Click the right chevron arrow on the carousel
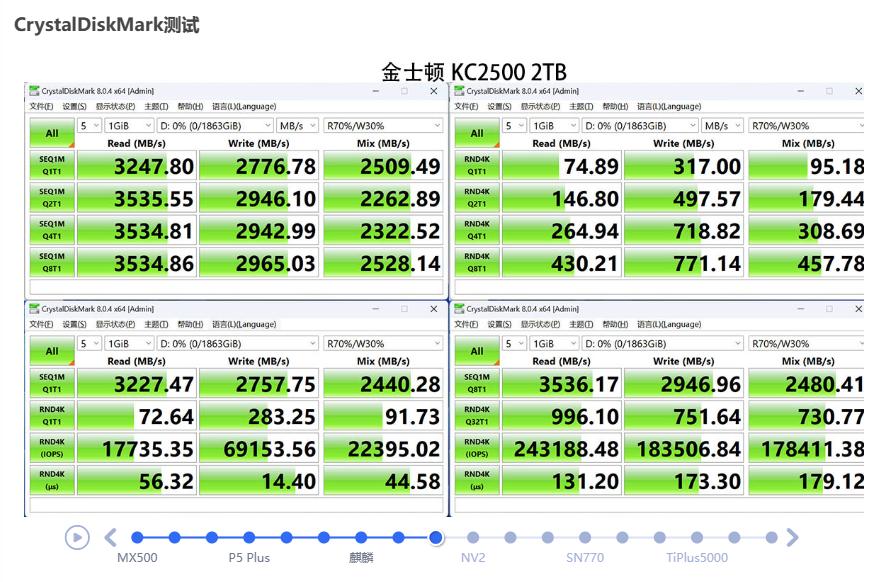882x582 pixels. point(791,537)
